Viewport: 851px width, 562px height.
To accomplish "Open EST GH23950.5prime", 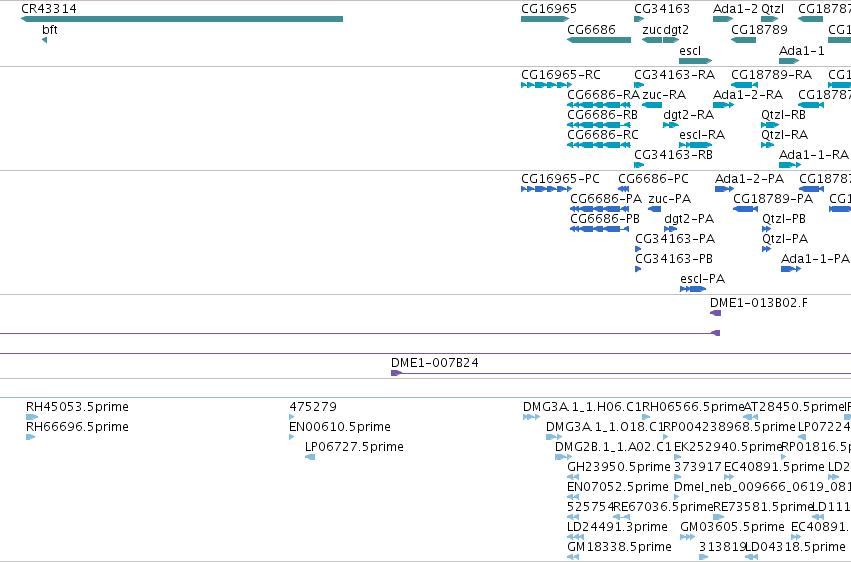I will [619, 467].
